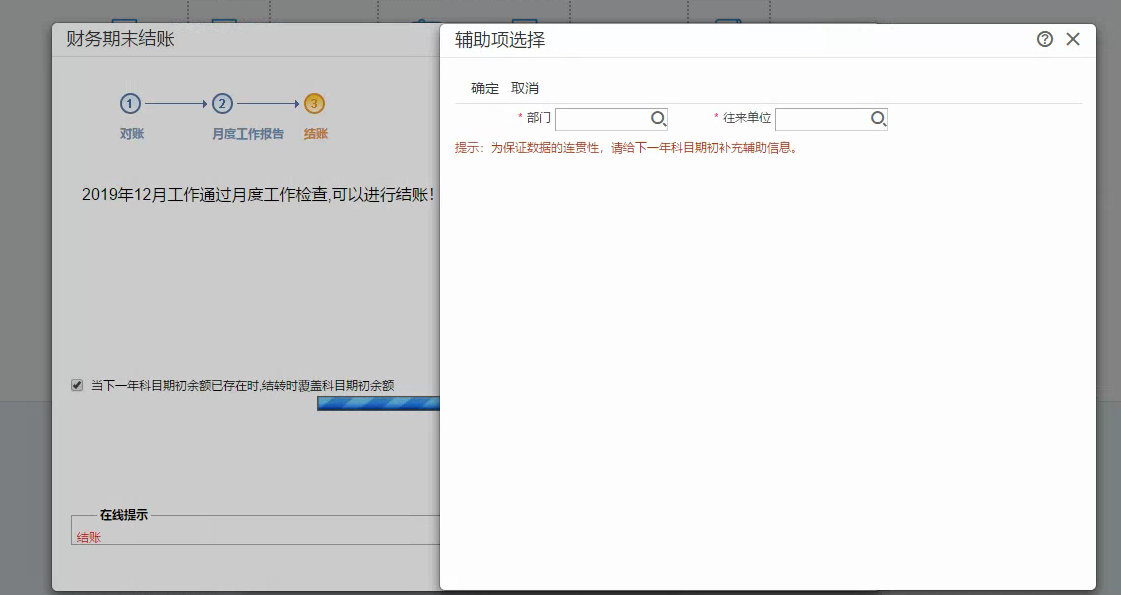Screen dimensions: 1121x595
Task: Close the 辅助项选择 dialog
Action: pyautogui.click(x=1072, y=39)
